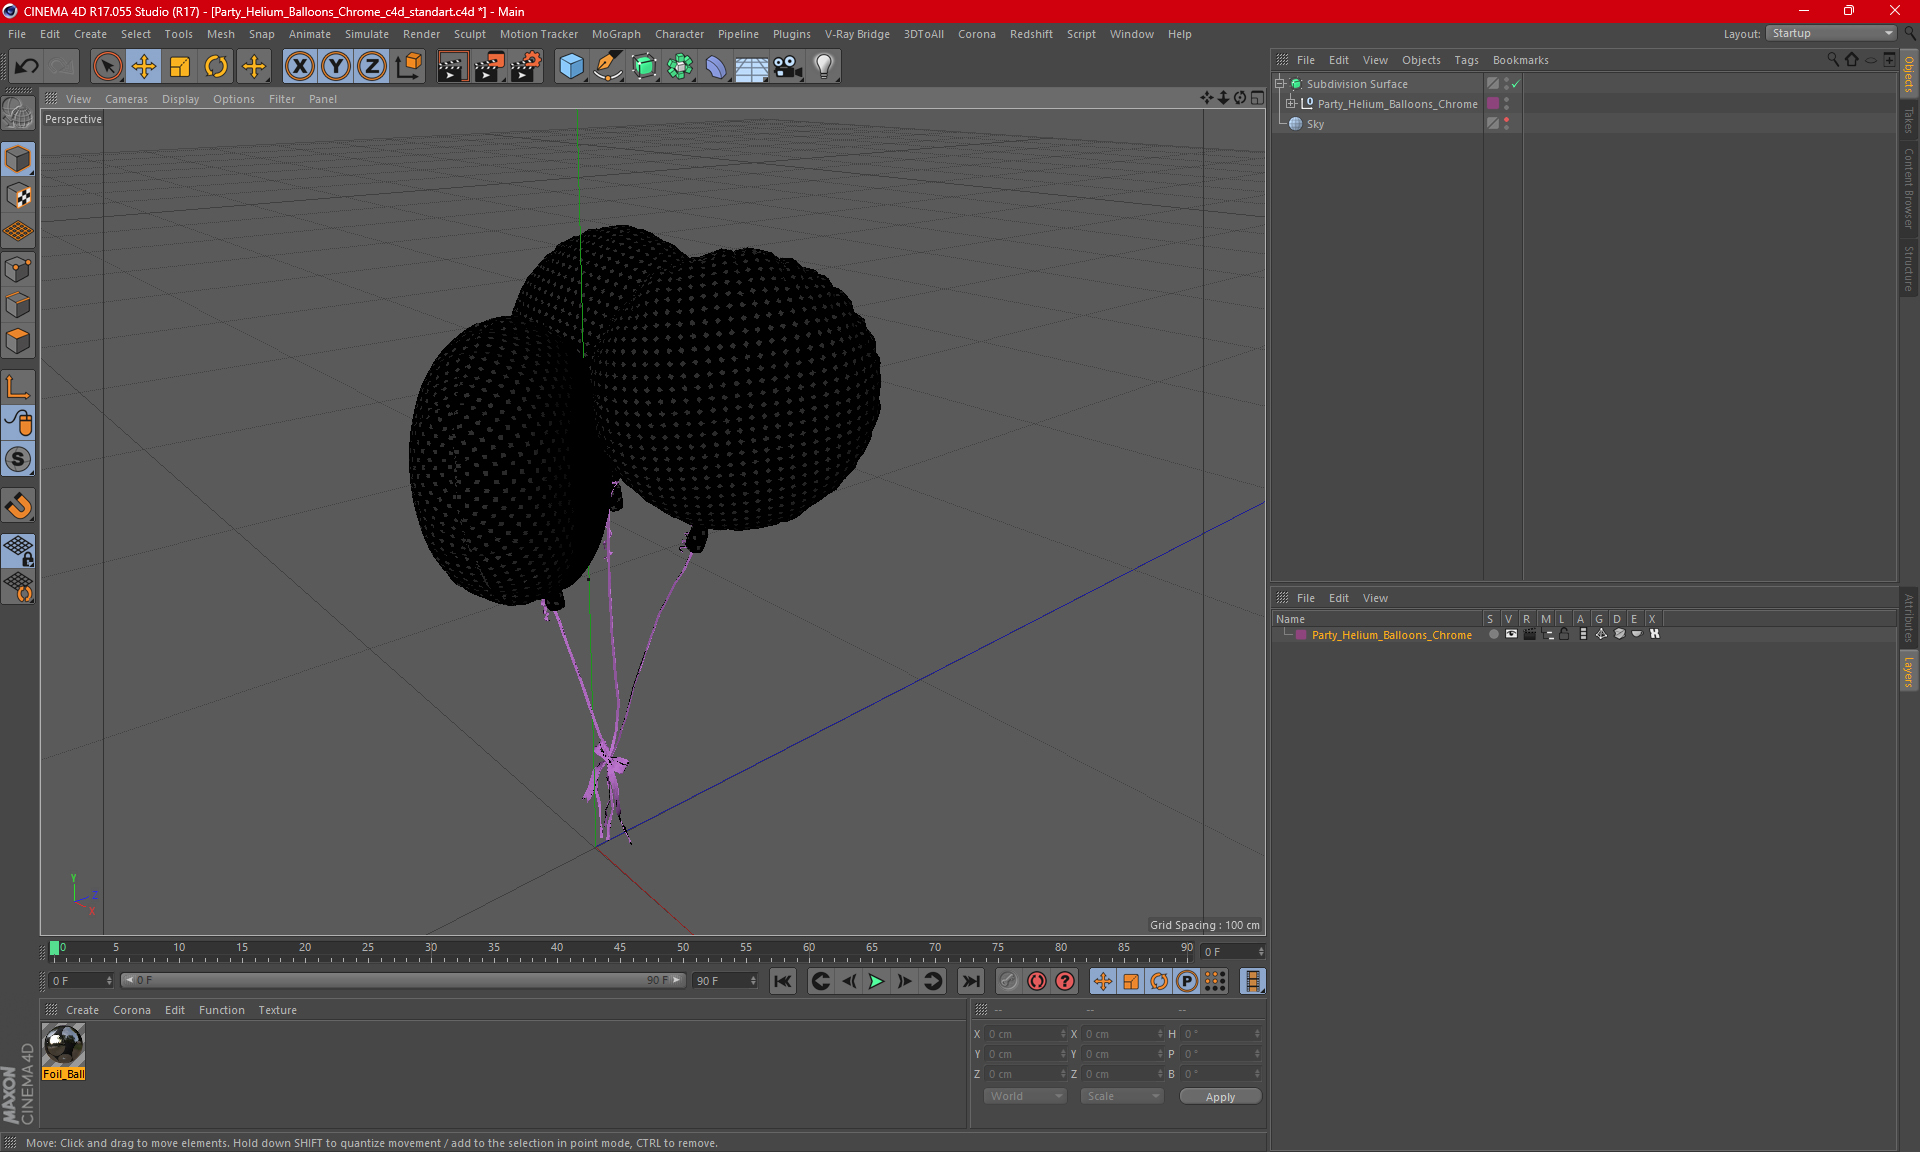Click the coordinate system icon
Screen dimensions: 1920x1152
(409, 66)
